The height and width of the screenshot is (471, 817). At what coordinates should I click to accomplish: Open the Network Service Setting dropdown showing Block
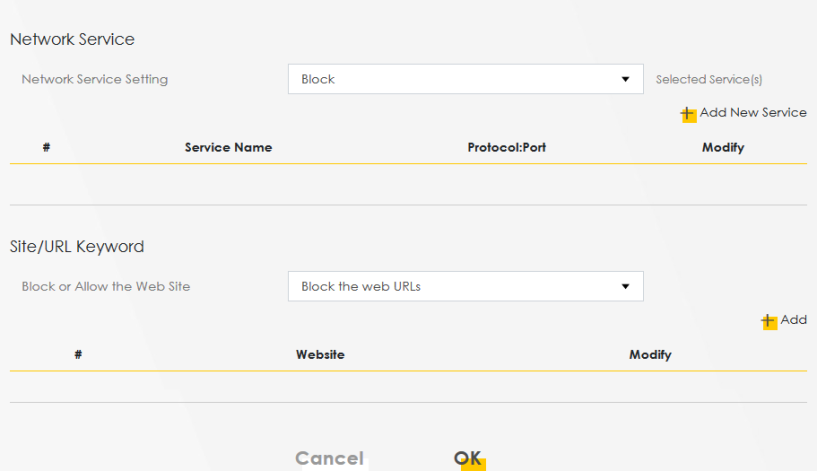(x=465, y=79)
